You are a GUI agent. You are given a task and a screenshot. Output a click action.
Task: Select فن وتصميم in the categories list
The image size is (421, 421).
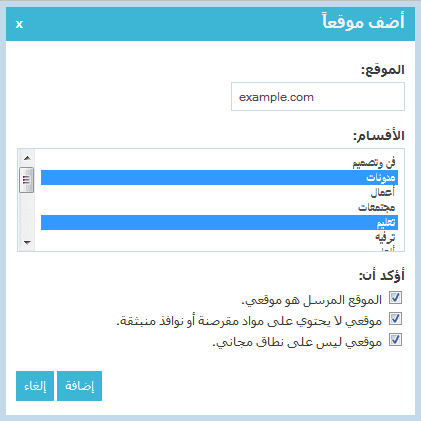coord(219,163)
